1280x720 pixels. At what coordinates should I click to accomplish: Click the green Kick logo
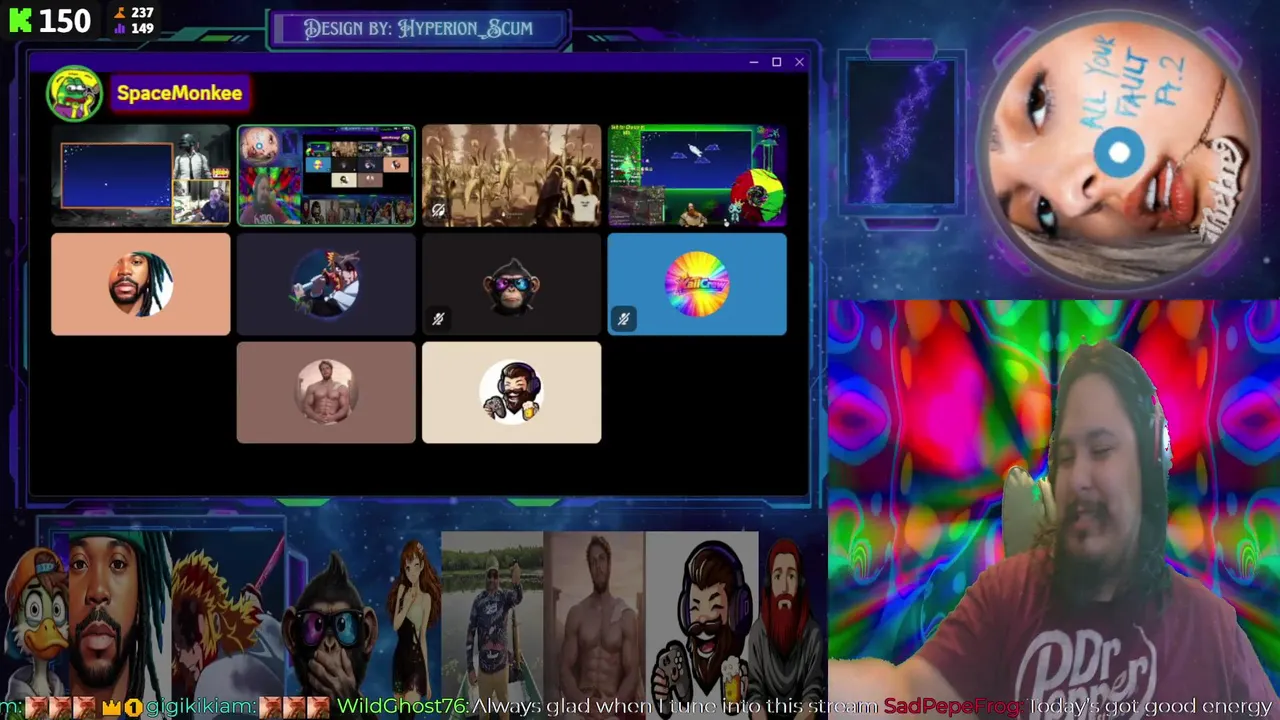[20, 20]
